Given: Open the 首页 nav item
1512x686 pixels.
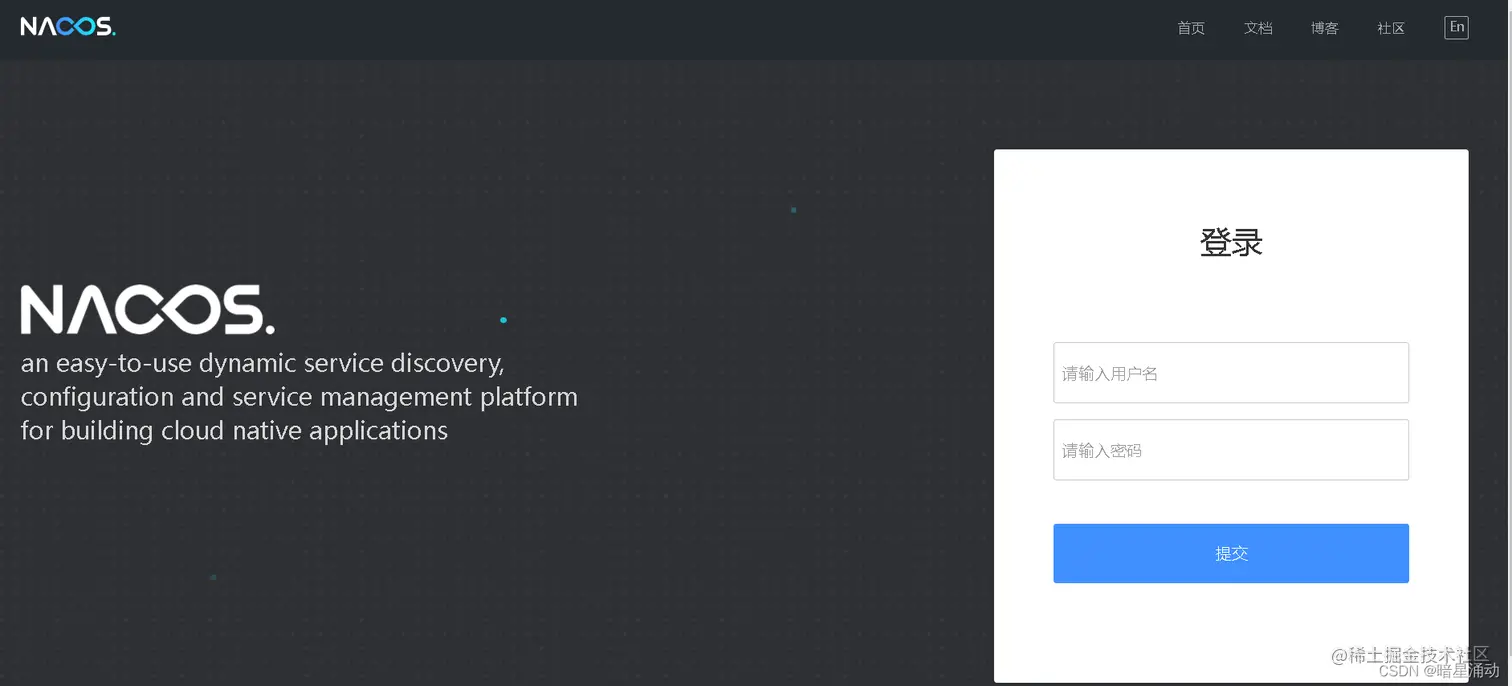Looking at the screenshot, I should [x=1191, y=28].
